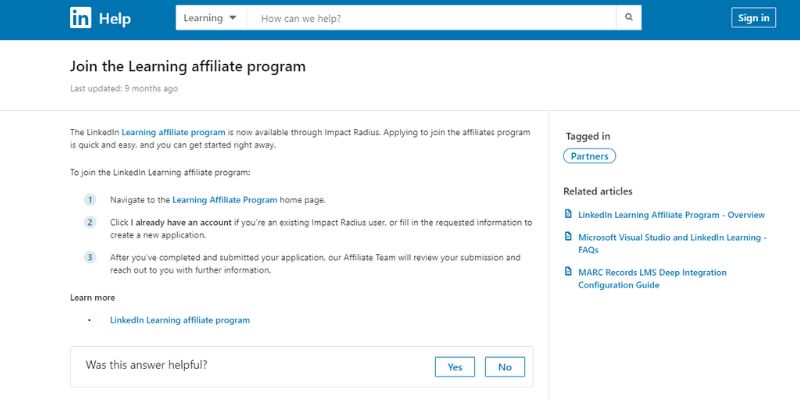This screenshot has height=400, width=800.
Task: Open LinkedIn Learning affiliate program bullet link
Action: [180, 320]
